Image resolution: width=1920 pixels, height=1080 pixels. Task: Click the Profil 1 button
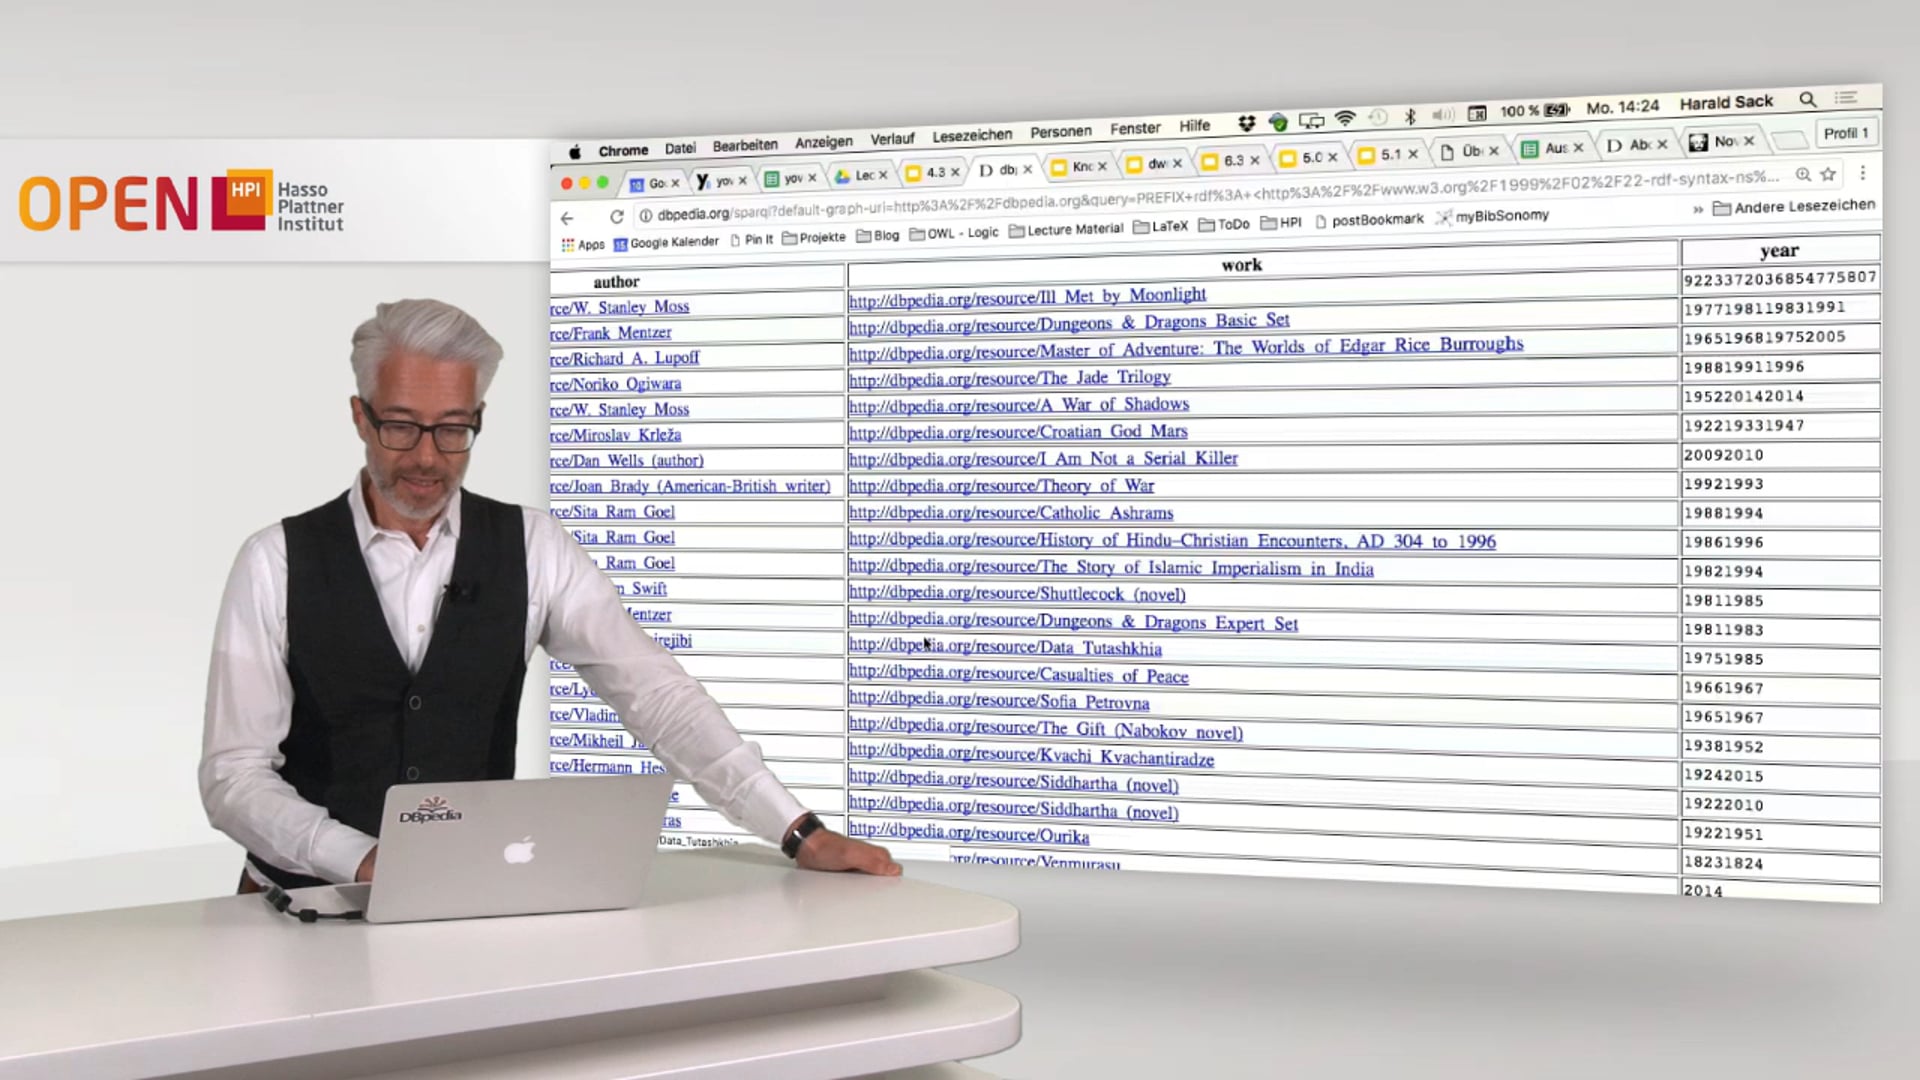point(1845,133)
